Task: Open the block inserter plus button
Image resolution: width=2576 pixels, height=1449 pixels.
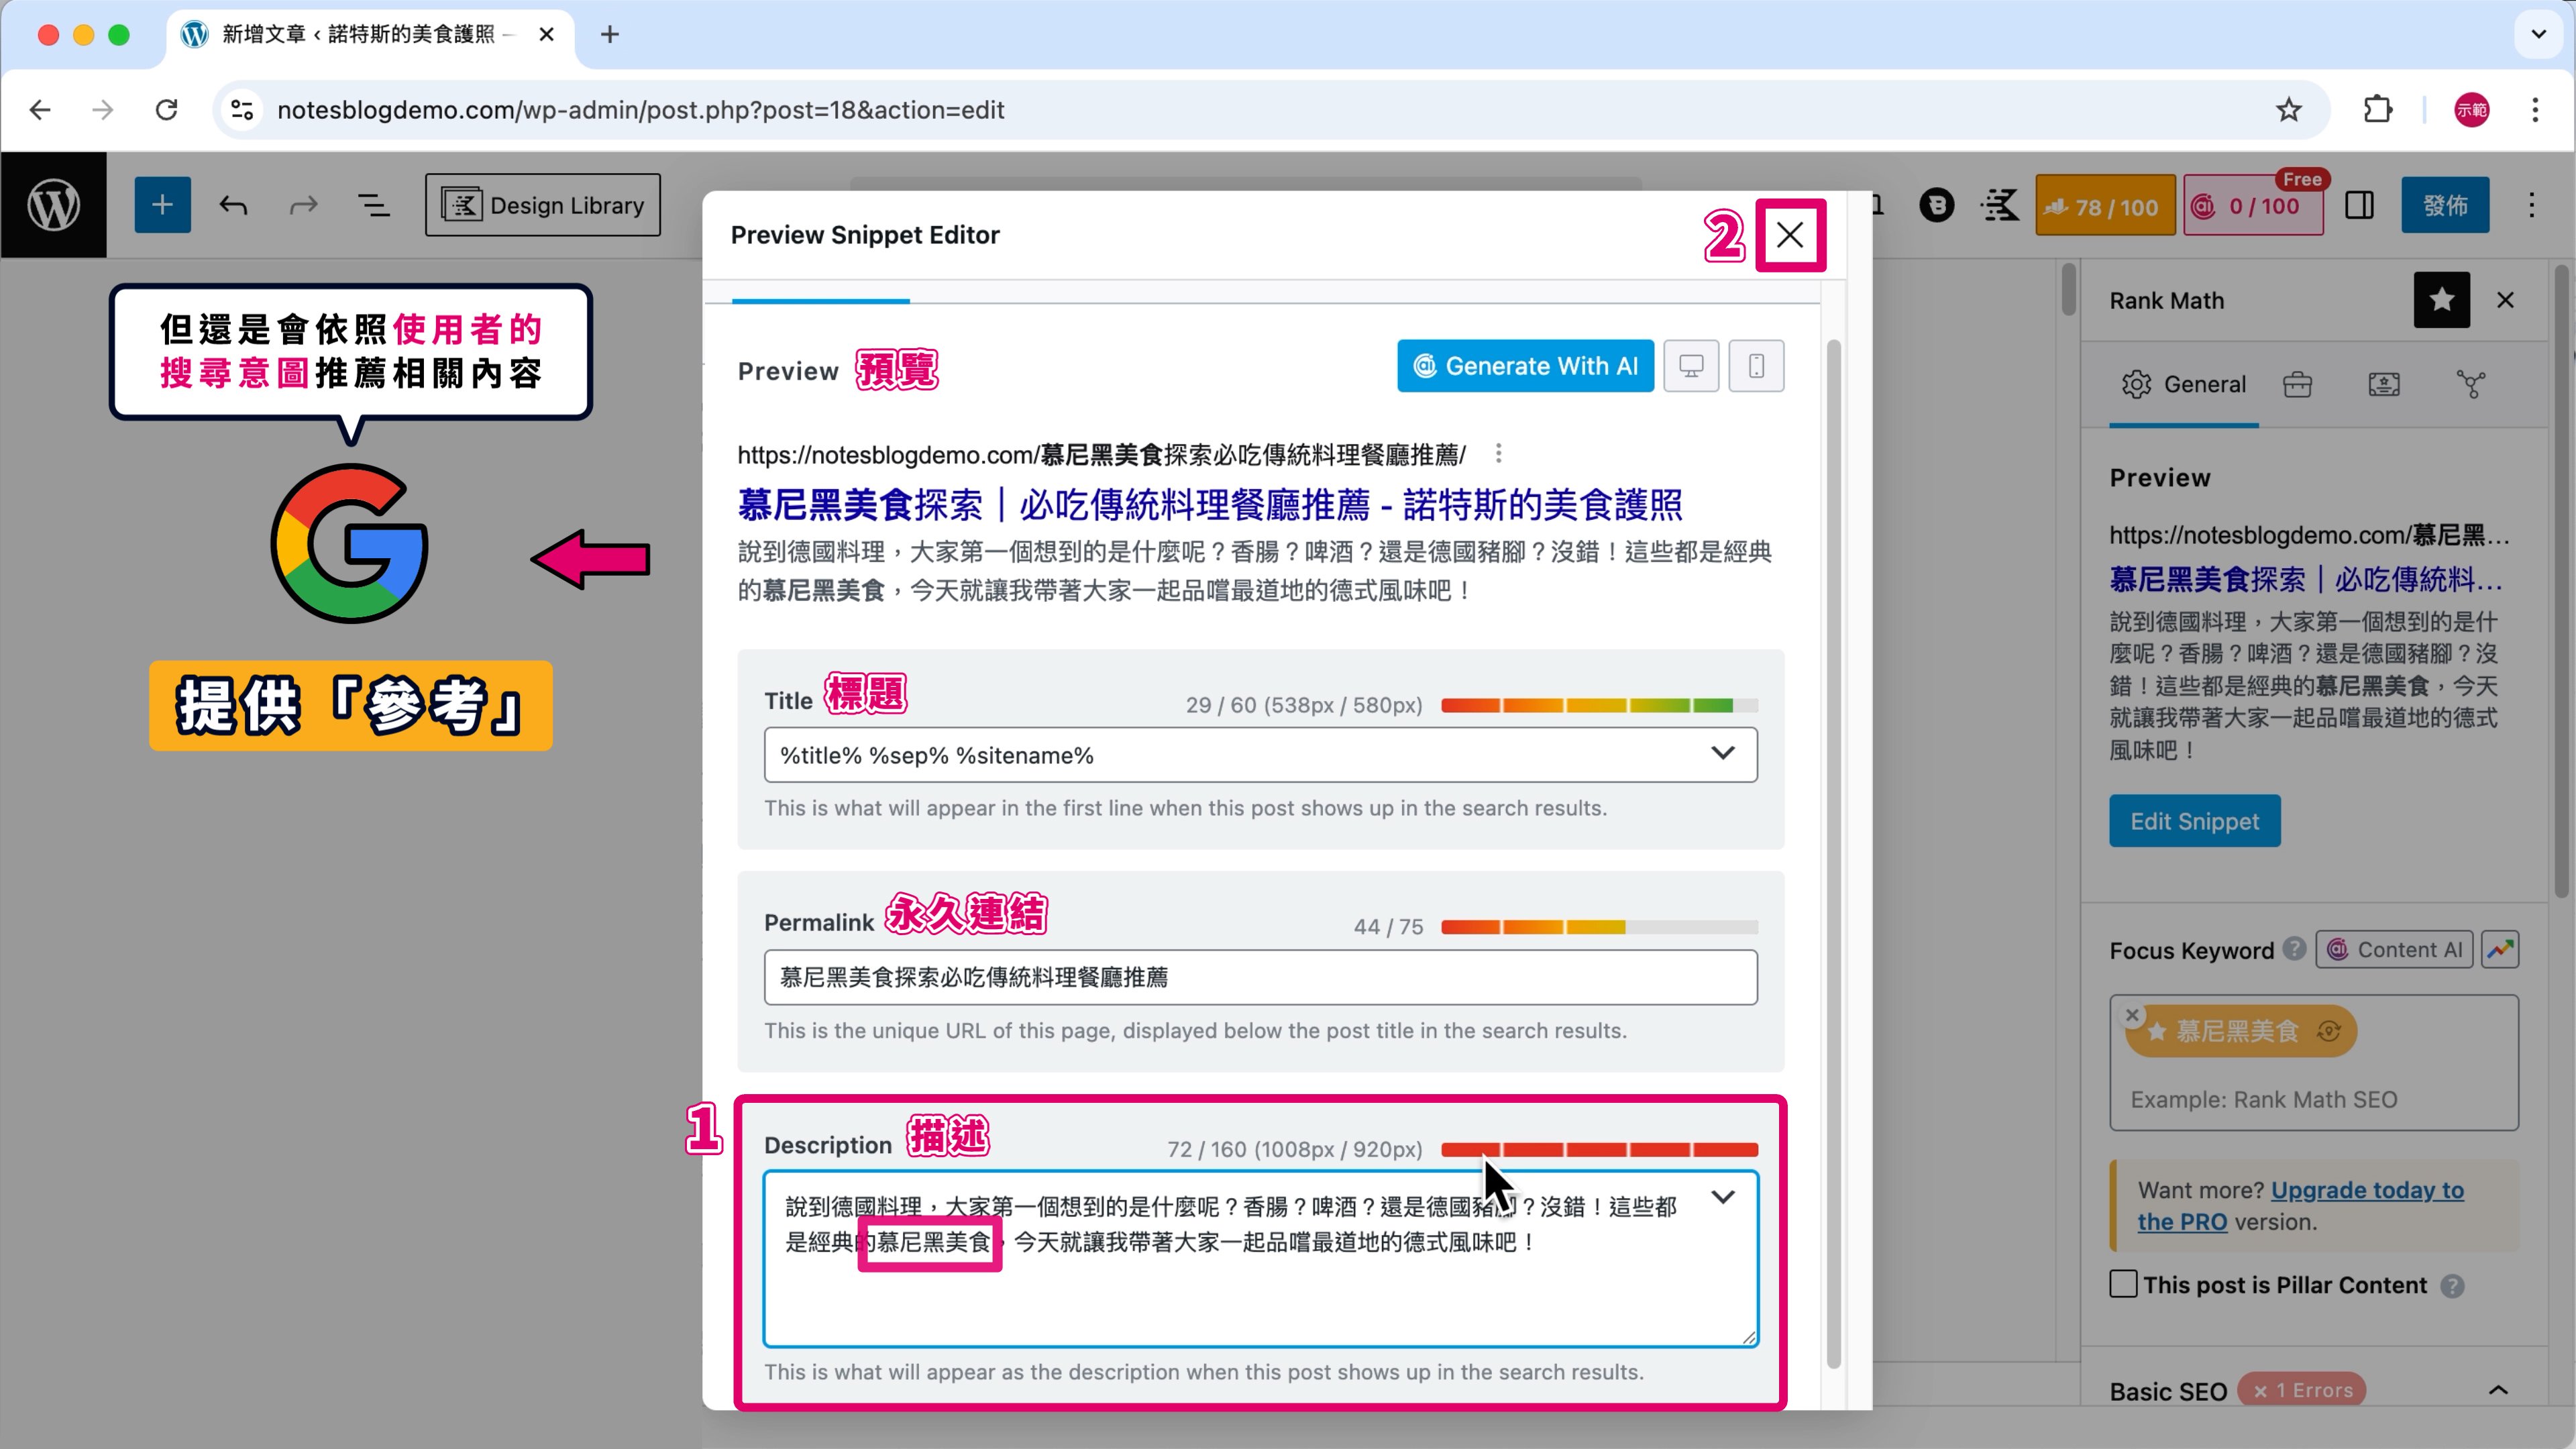Action: point(162,205)
